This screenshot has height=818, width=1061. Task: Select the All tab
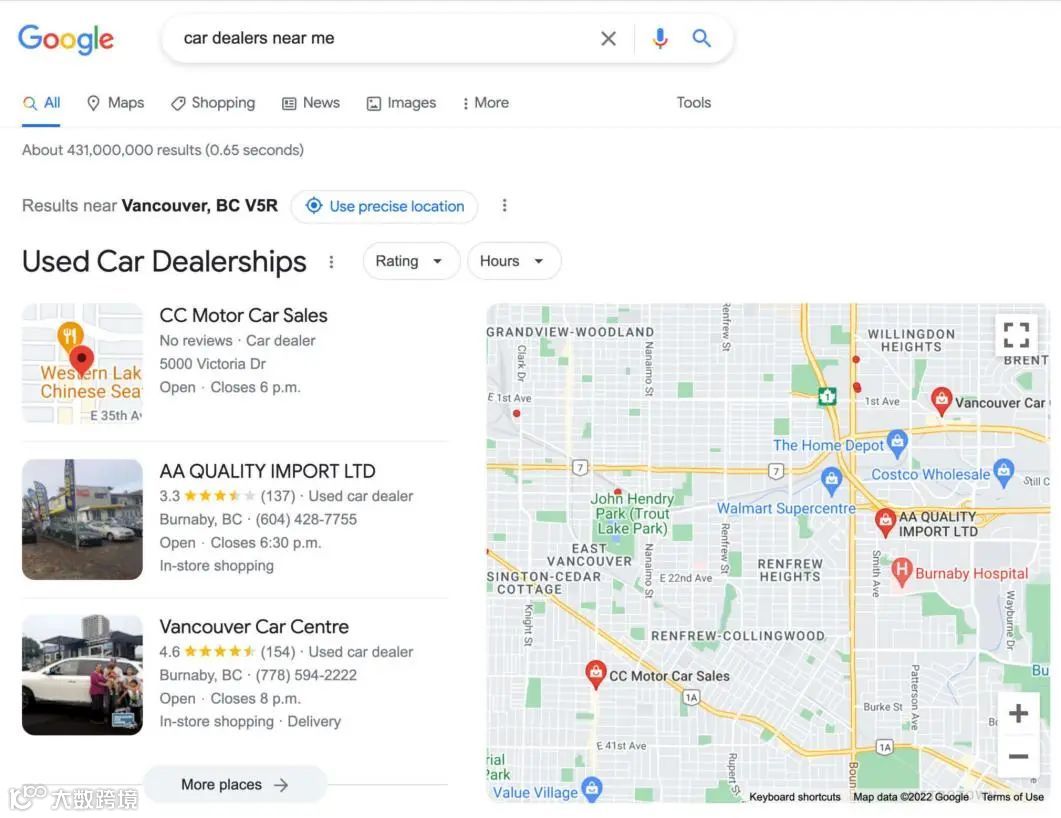coord(41,103)
